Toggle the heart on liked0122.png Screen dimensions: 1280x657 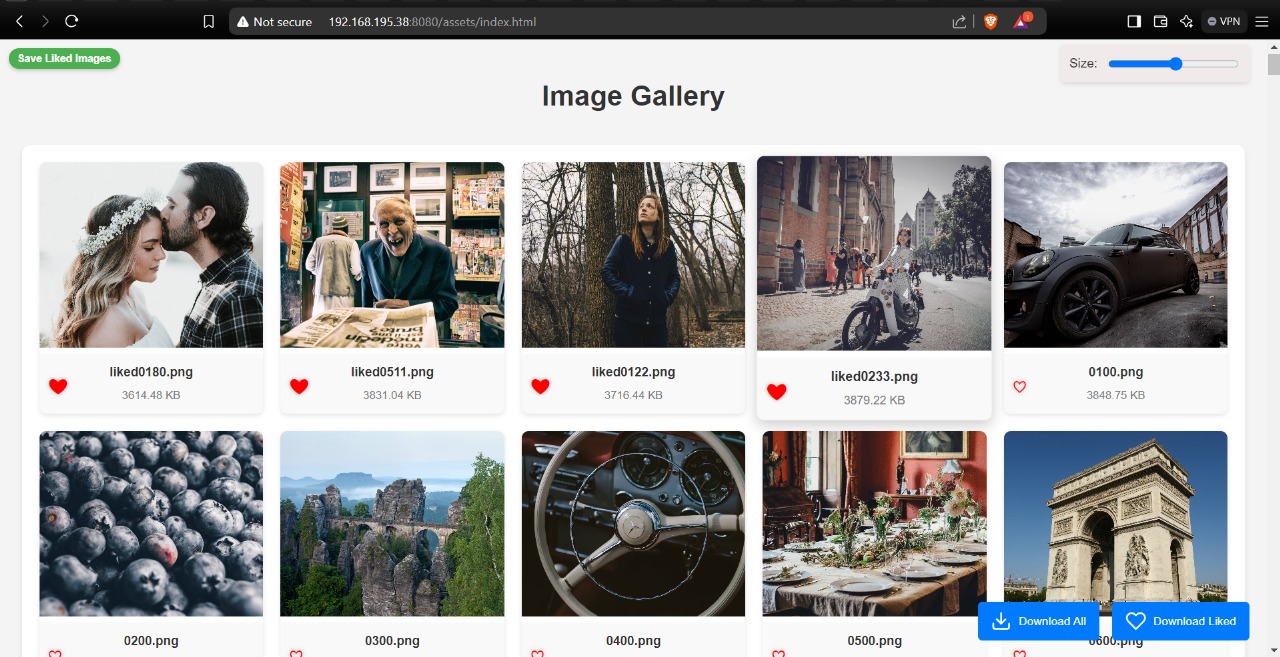tap(540, 386)
